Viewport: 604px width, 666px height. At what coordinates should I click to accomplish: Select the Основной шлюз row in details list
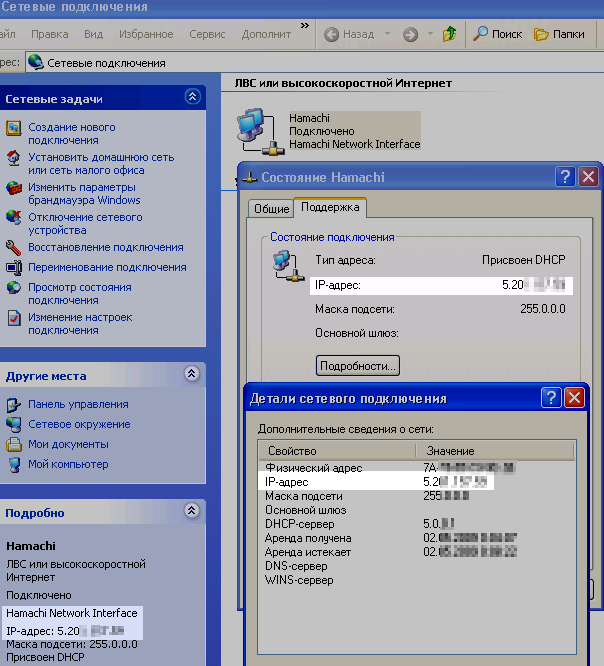pyautogui.click(x=416, y=510)
